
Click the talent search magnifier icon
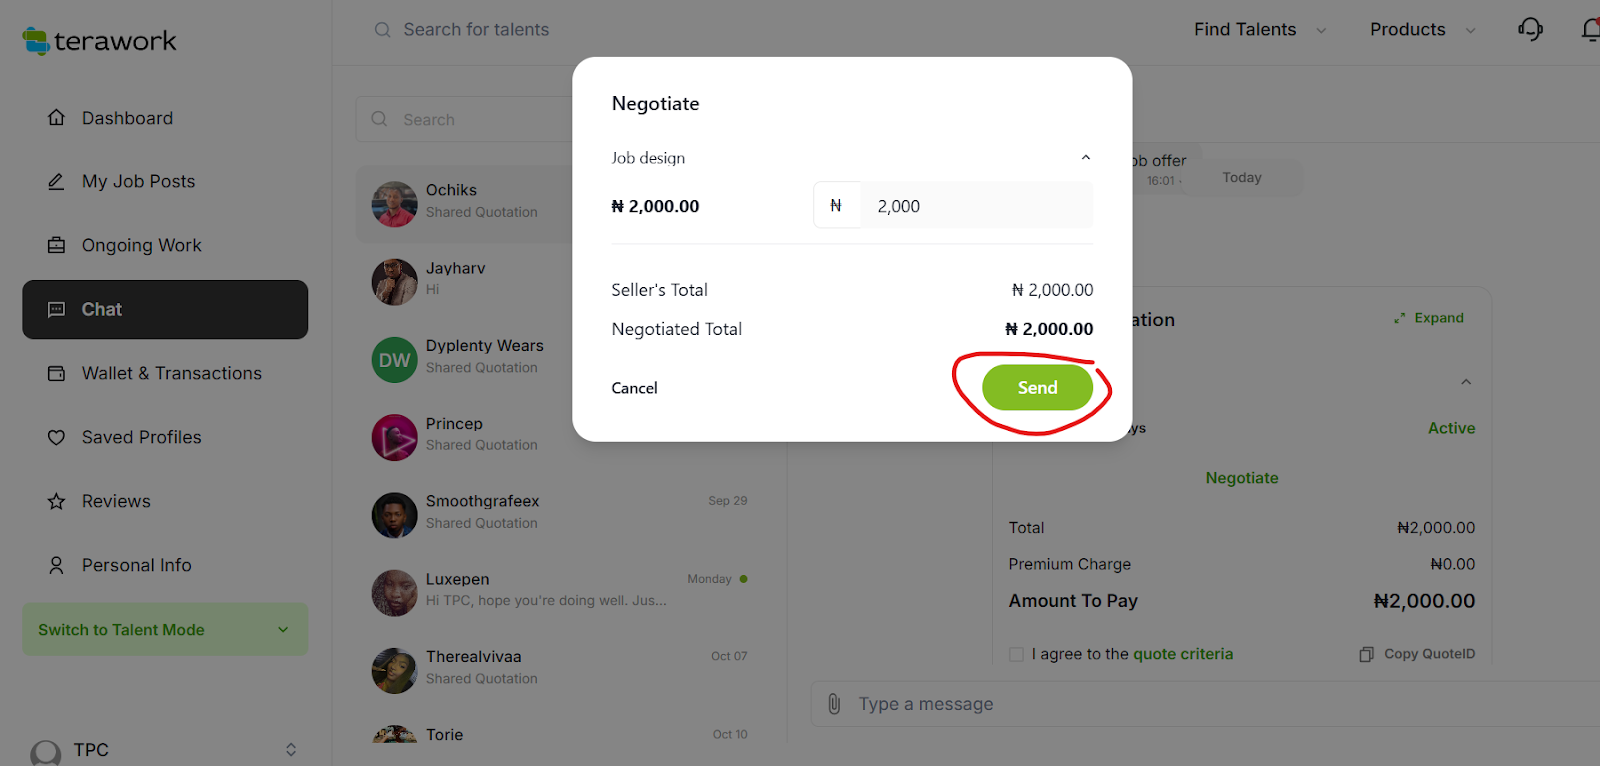coord(382,30)
